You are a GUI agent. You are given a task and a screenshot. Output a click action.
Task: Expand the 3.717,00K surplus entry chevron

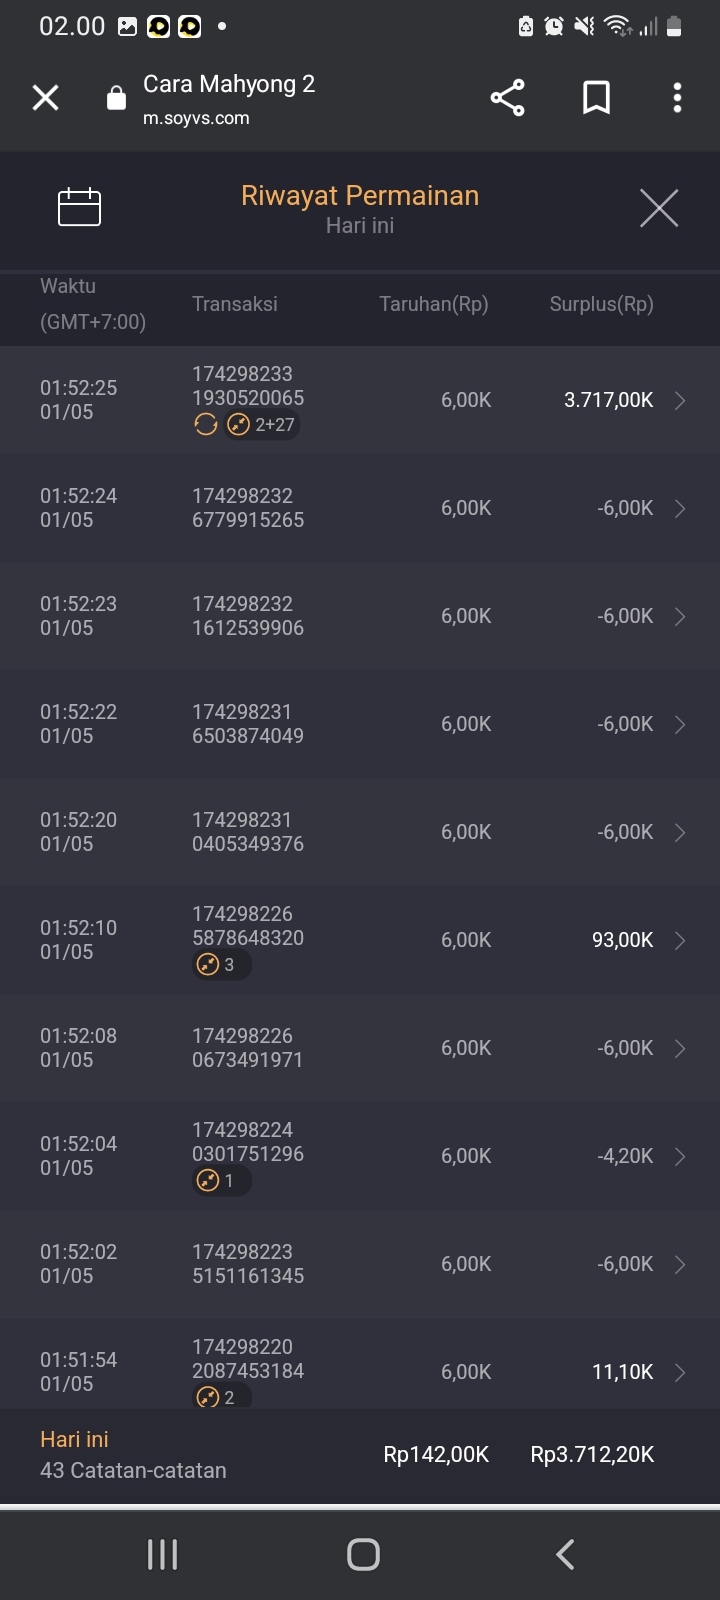680,401
